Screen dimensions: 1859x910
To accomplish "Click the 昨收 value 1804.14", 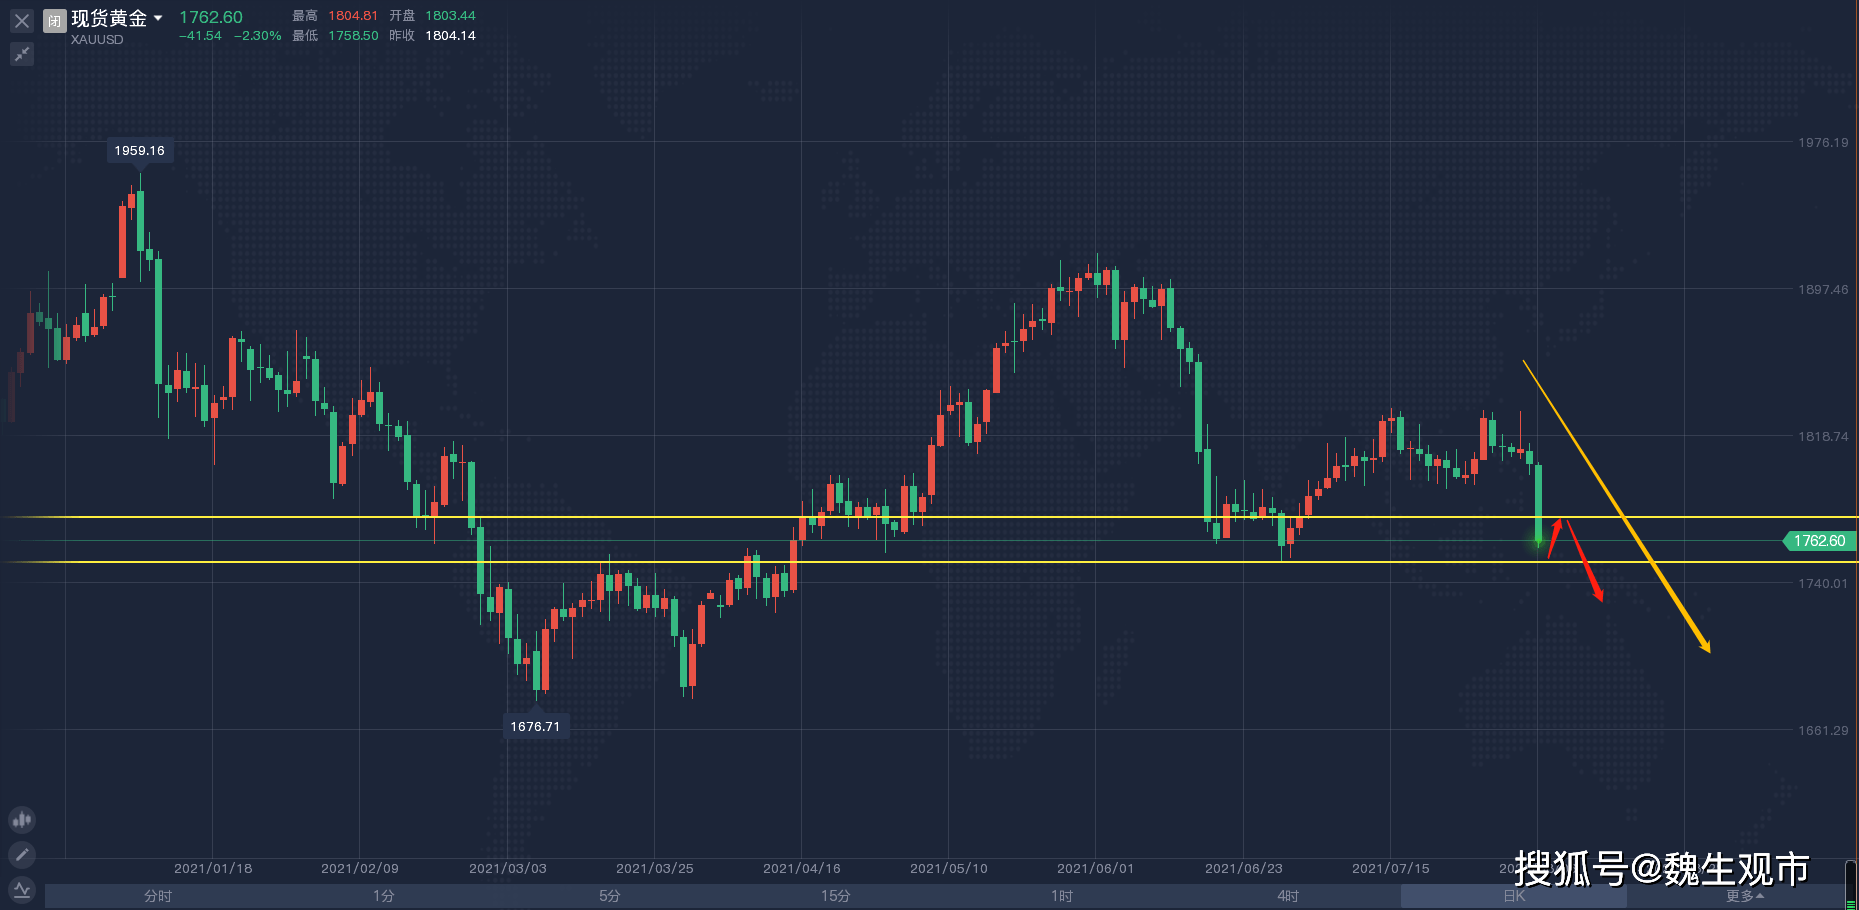I will coord(450,36).
